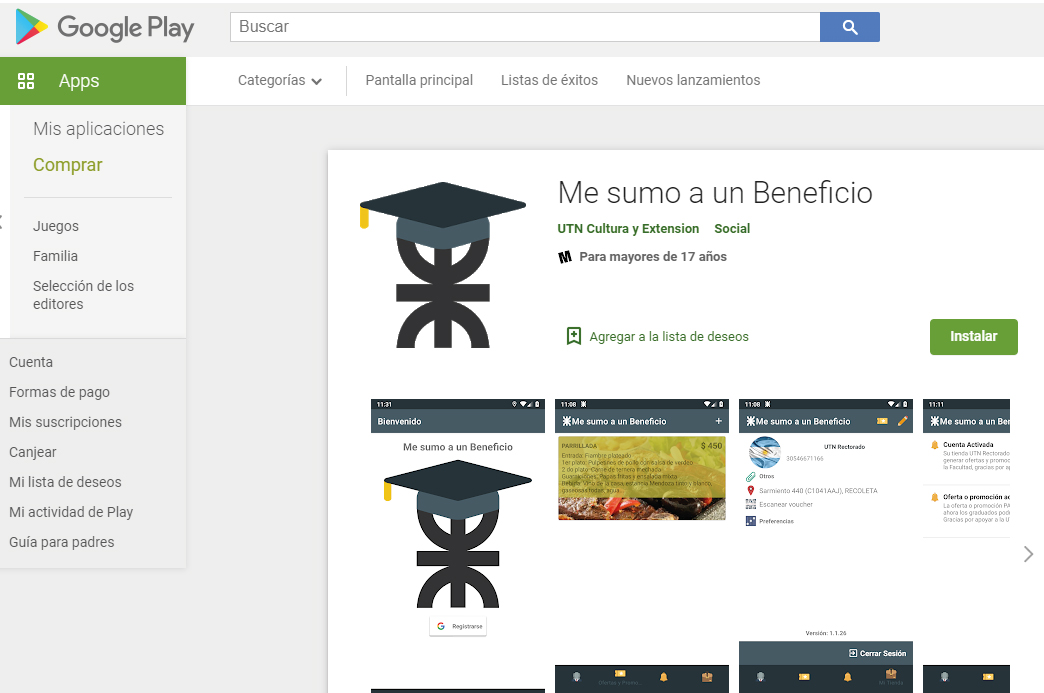Click the Instalar button
Viewport: 1044px width, 693px height.
click(x=973, y=336)
